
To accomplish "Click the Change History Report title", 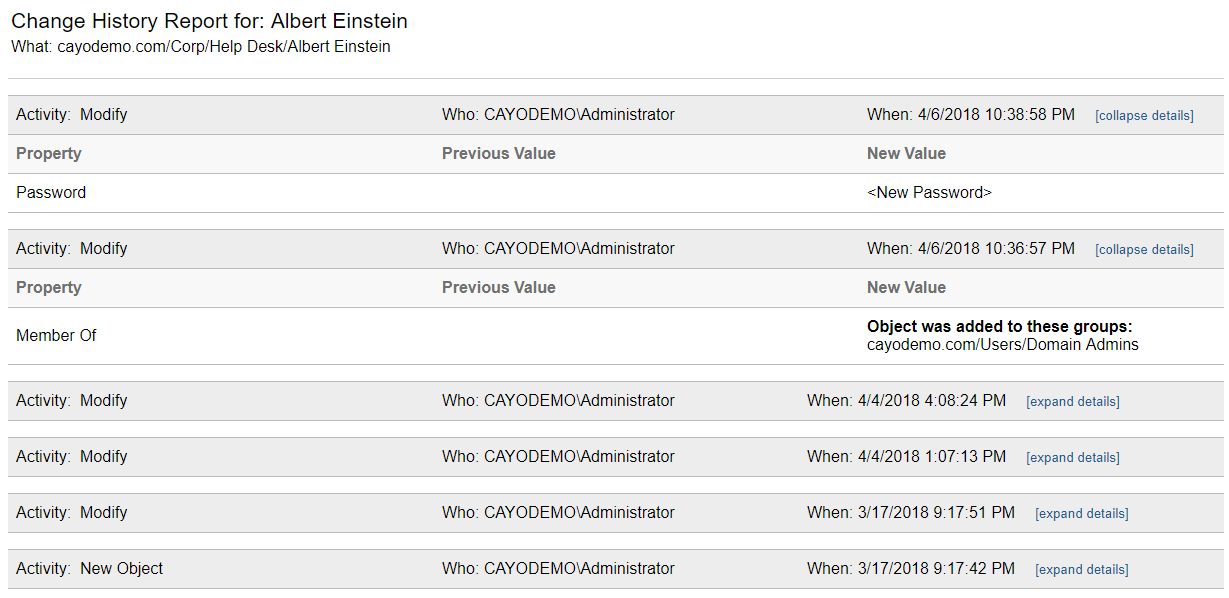I will click(209, 21).
